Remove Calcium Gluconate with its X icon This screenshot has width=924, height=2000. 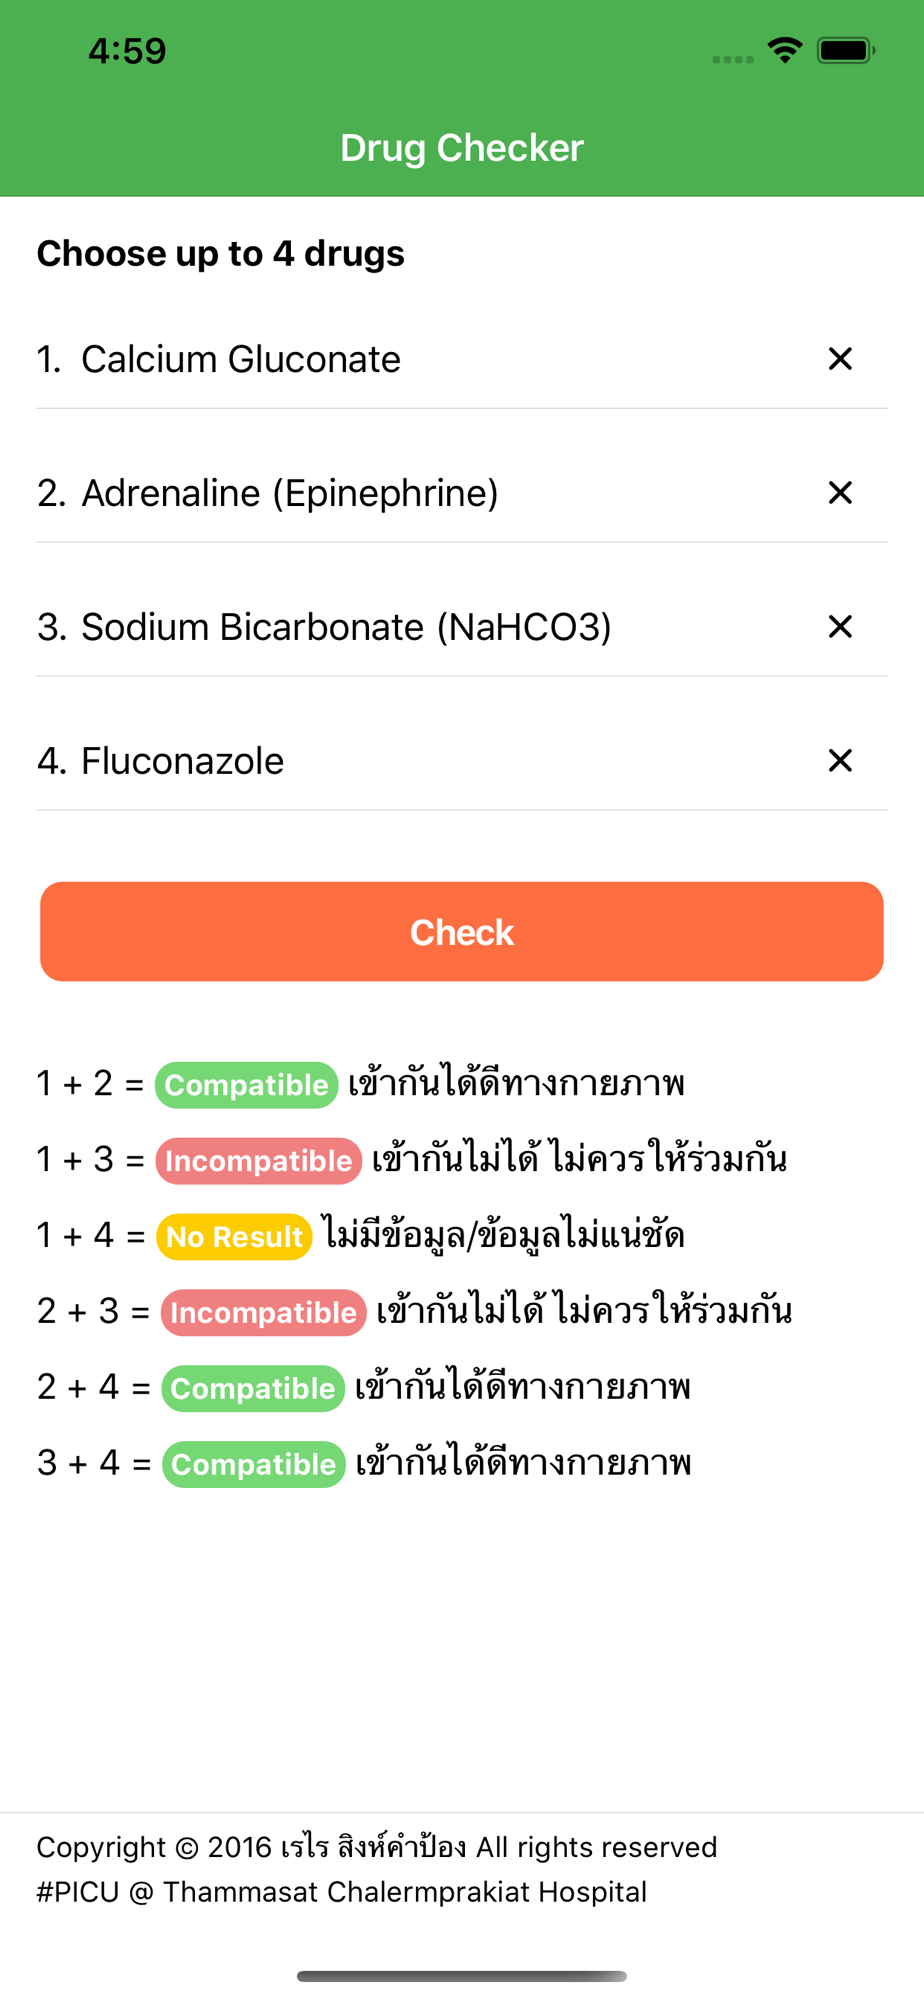pyautogui.click(x=840, y=359)
